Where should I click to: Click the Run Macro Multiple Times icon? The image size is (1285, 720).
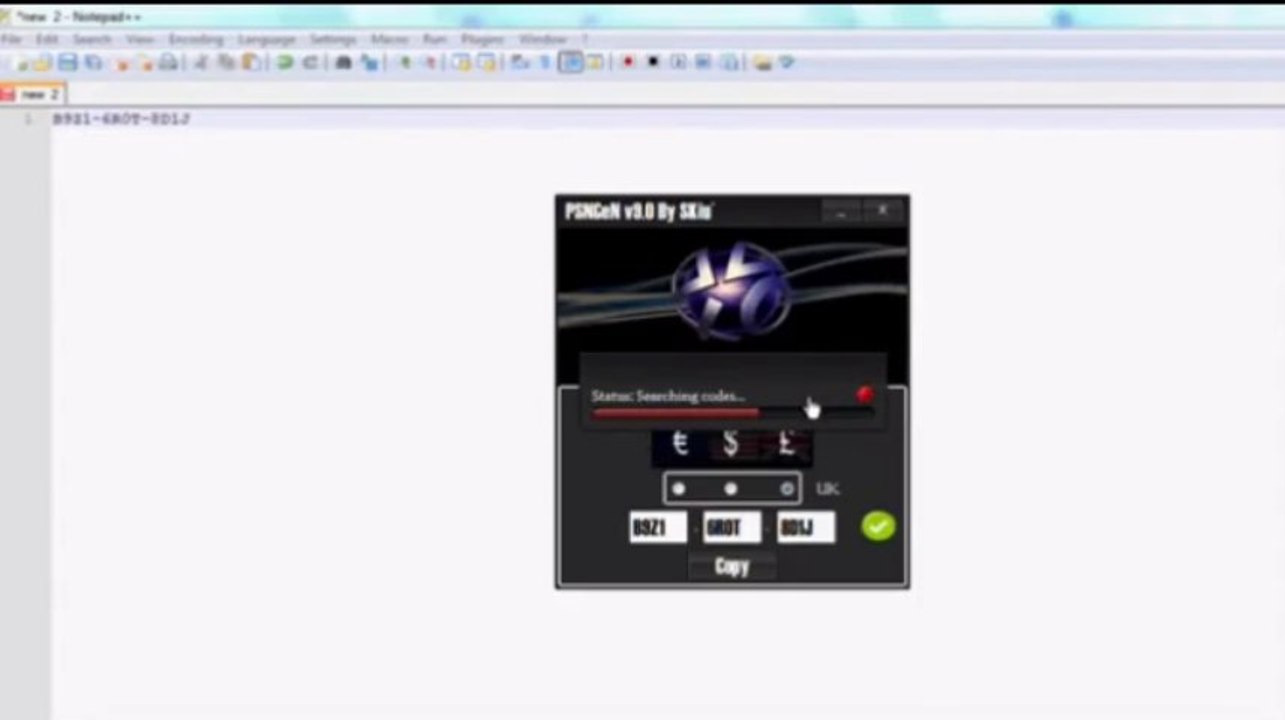703,62
